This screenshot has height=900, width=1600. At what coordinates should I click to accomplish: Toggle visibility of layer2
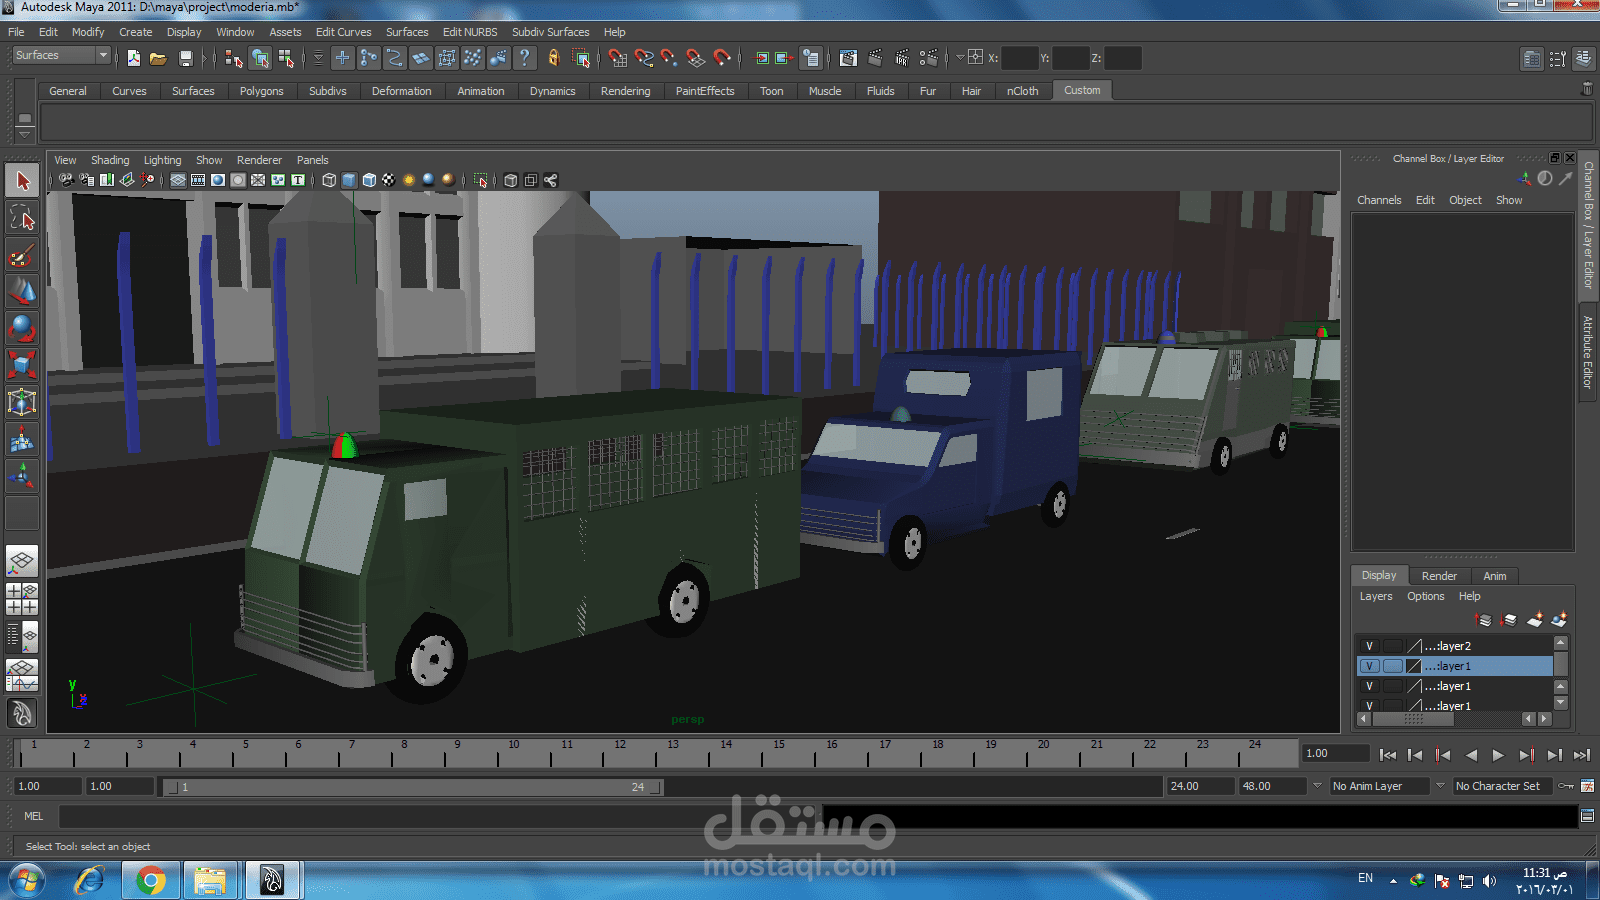[1369, 646]
